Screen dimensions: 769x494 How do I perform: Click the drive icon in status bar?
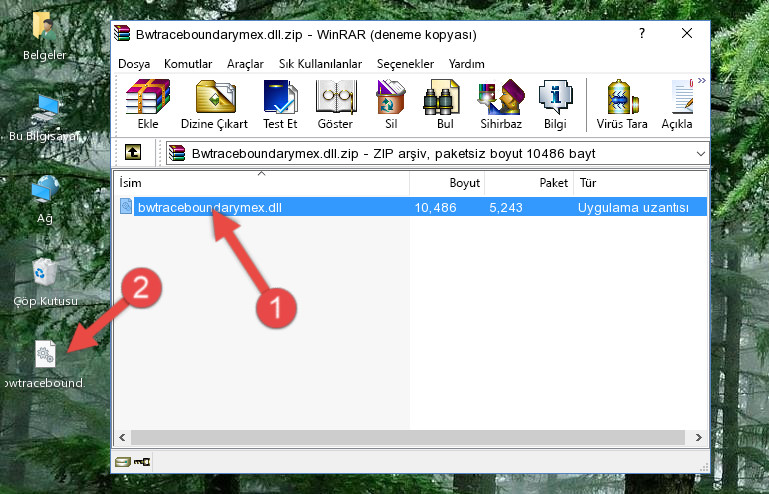point(123,462)
